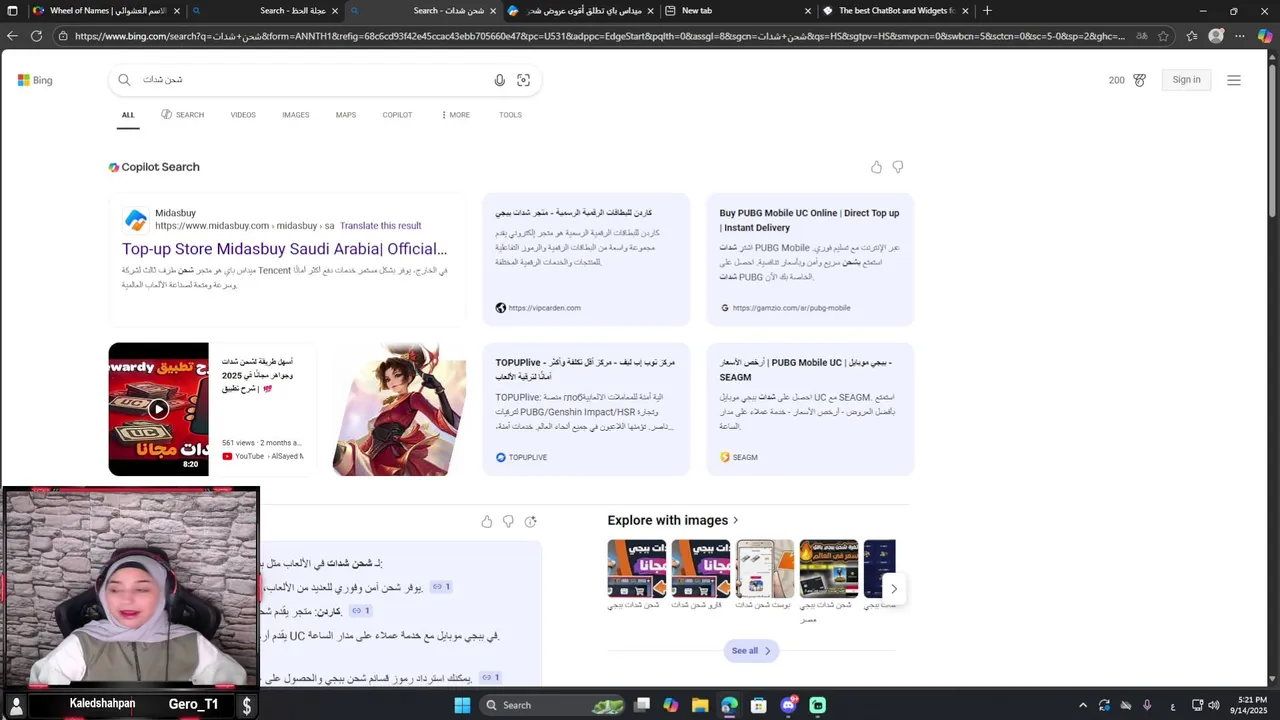
Task: Open tab actions menu in title bar
Action: 12,11
